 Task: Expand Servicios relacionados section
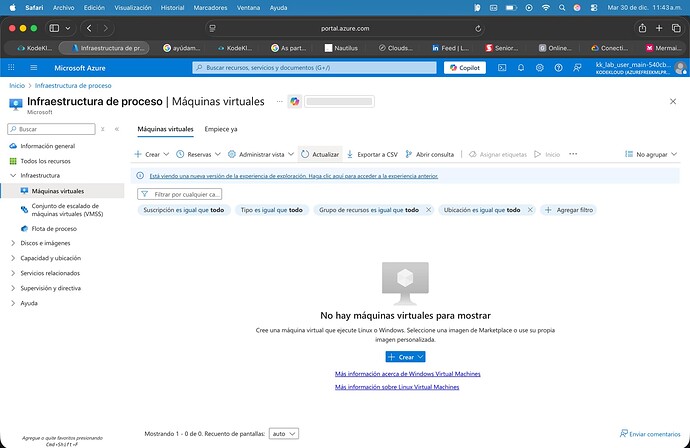(x=13, y=273)
